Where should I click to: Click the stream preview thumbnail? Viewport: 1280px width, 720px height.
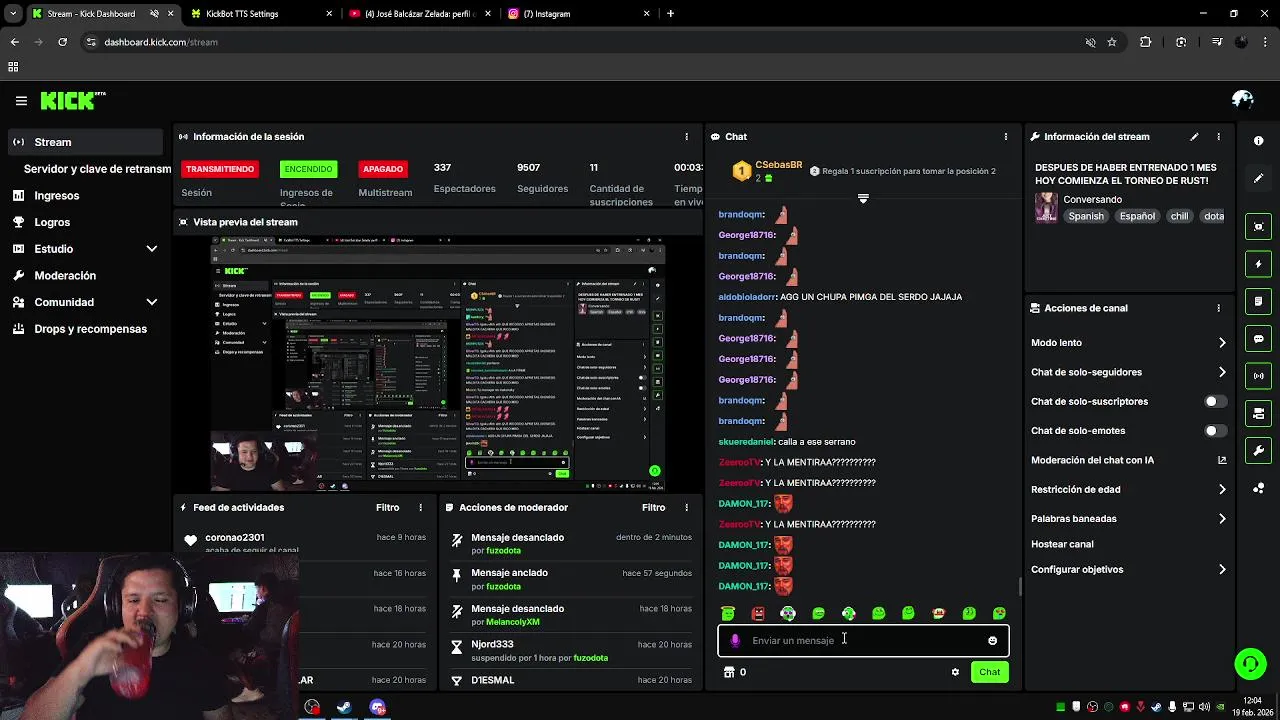pyautogui.click(x=438, y=363)
